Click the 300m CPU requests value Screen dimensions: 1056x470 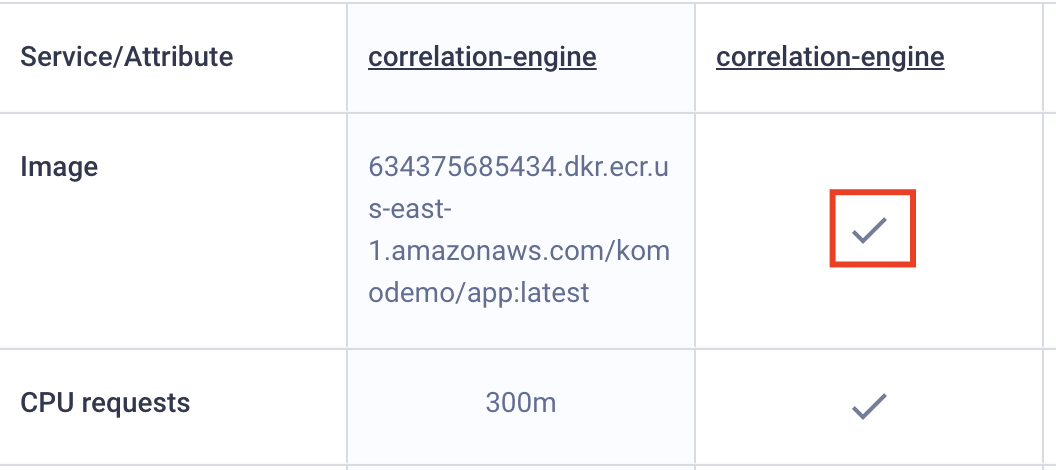pyautogui.click(x=521, y=403)
